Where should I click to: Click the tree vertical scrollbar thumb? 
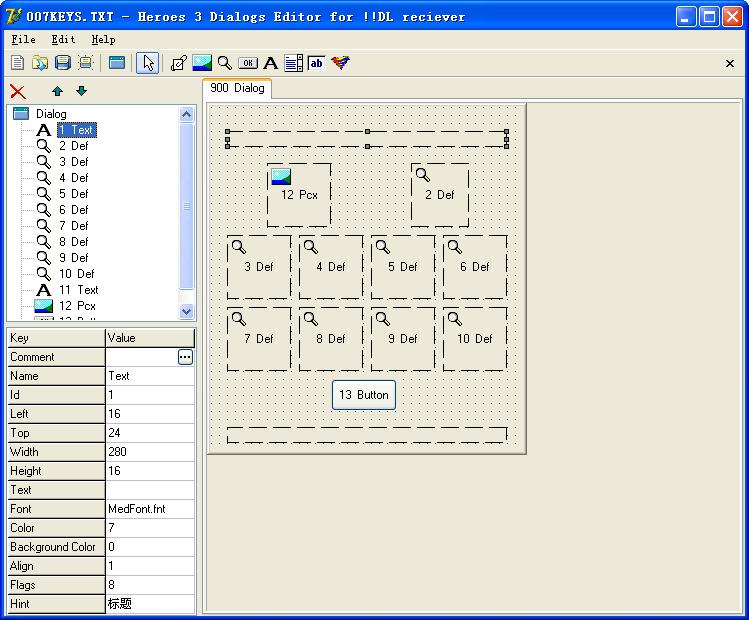186,206
